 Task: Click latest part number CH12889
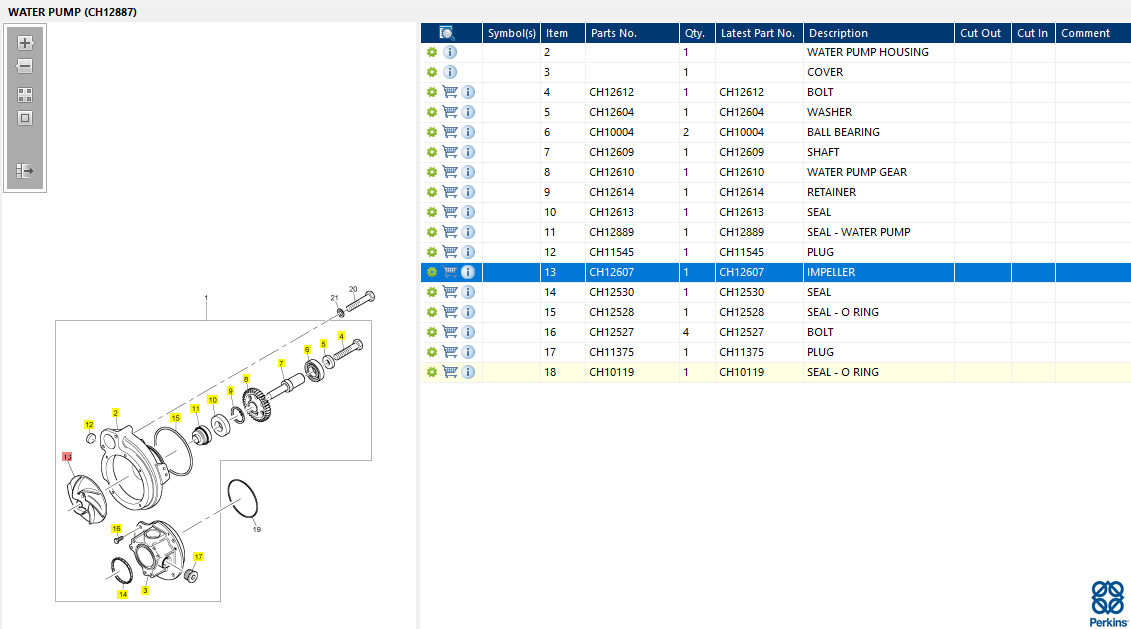pyautogui.click(x=741, y=232)
